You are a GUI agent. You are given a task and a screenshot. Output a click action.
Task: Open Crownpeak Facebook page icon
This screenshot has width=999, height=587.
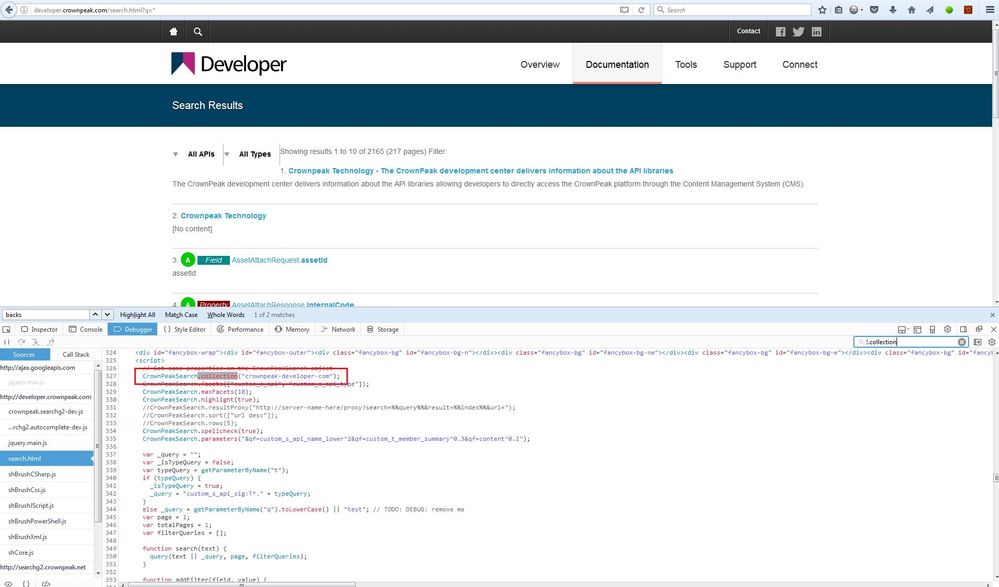[x=780, y=31]
